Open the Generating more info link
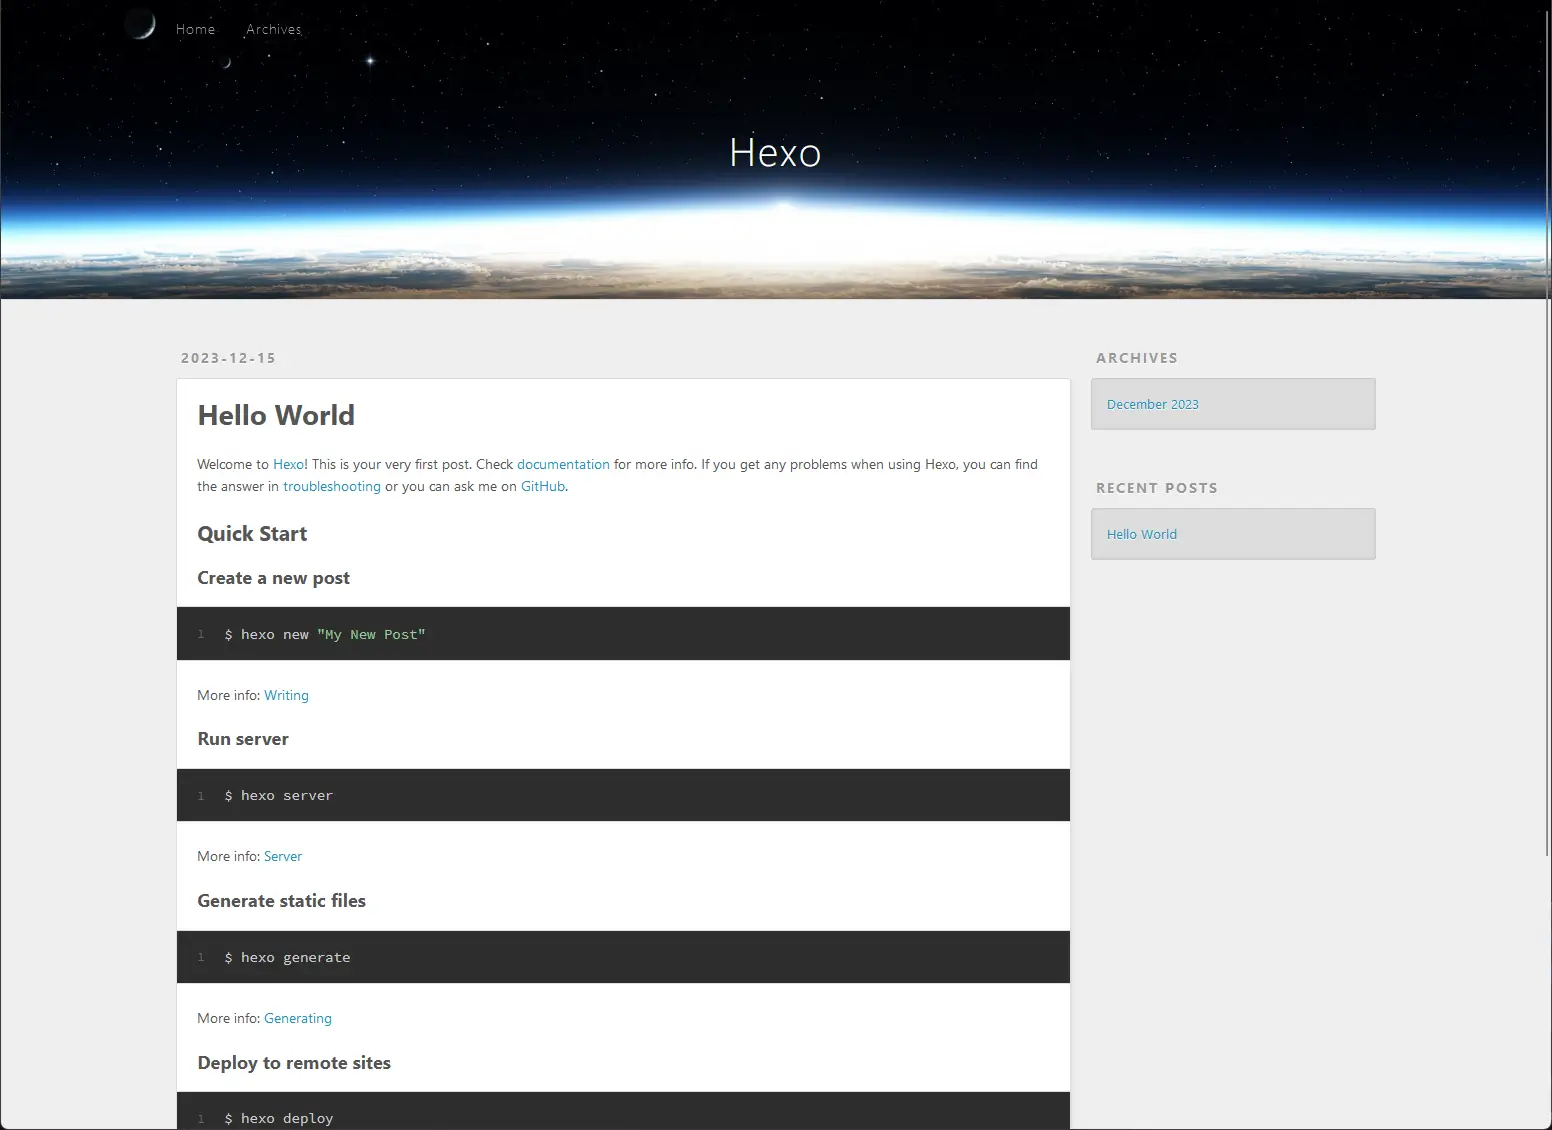 tap(298, 1018)
